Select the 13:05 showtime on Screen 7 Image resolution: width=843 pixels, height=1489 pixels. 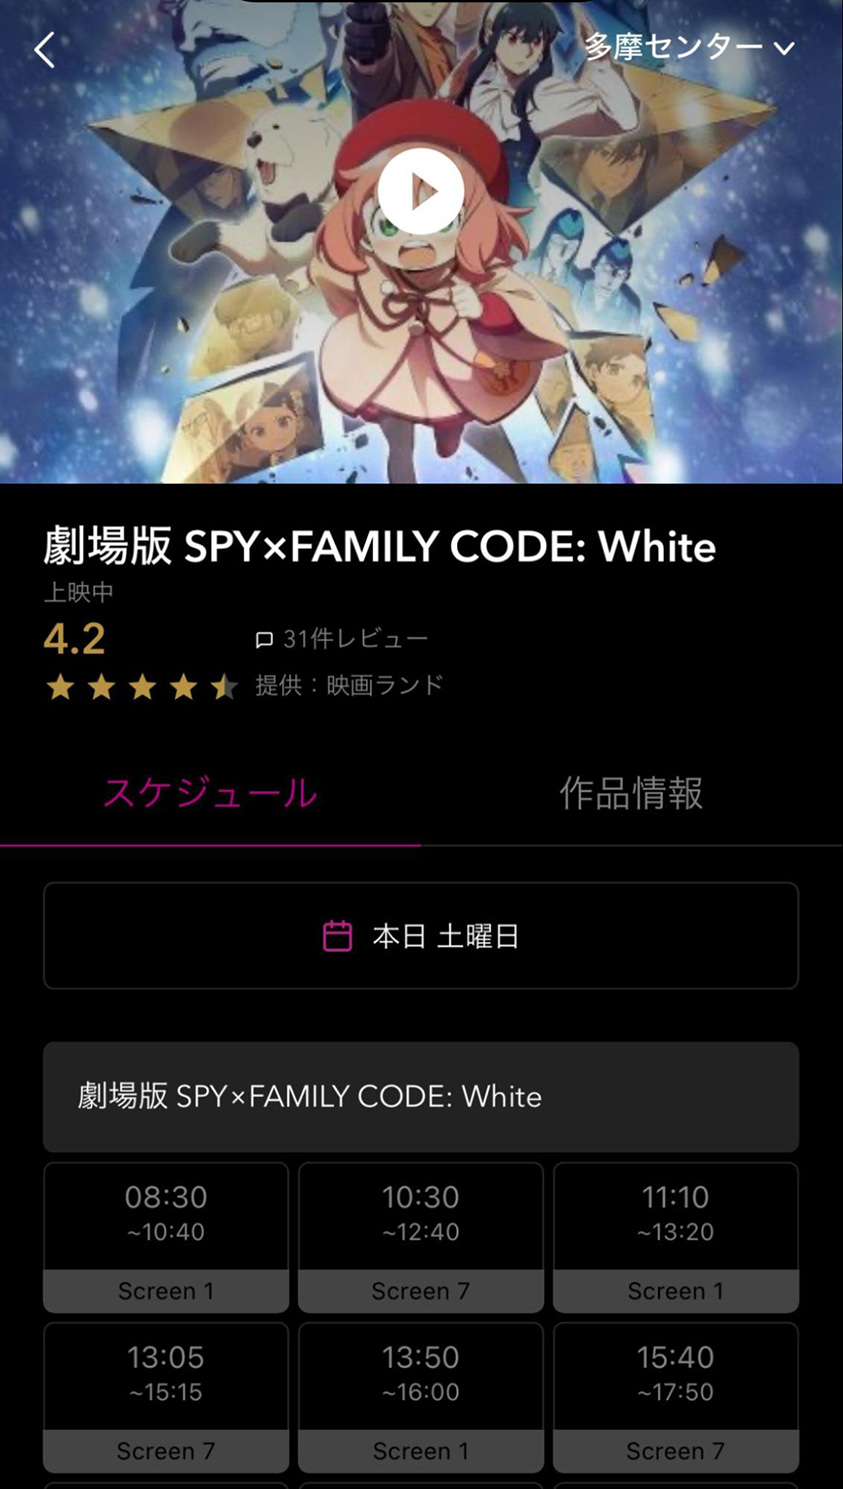166,1397
